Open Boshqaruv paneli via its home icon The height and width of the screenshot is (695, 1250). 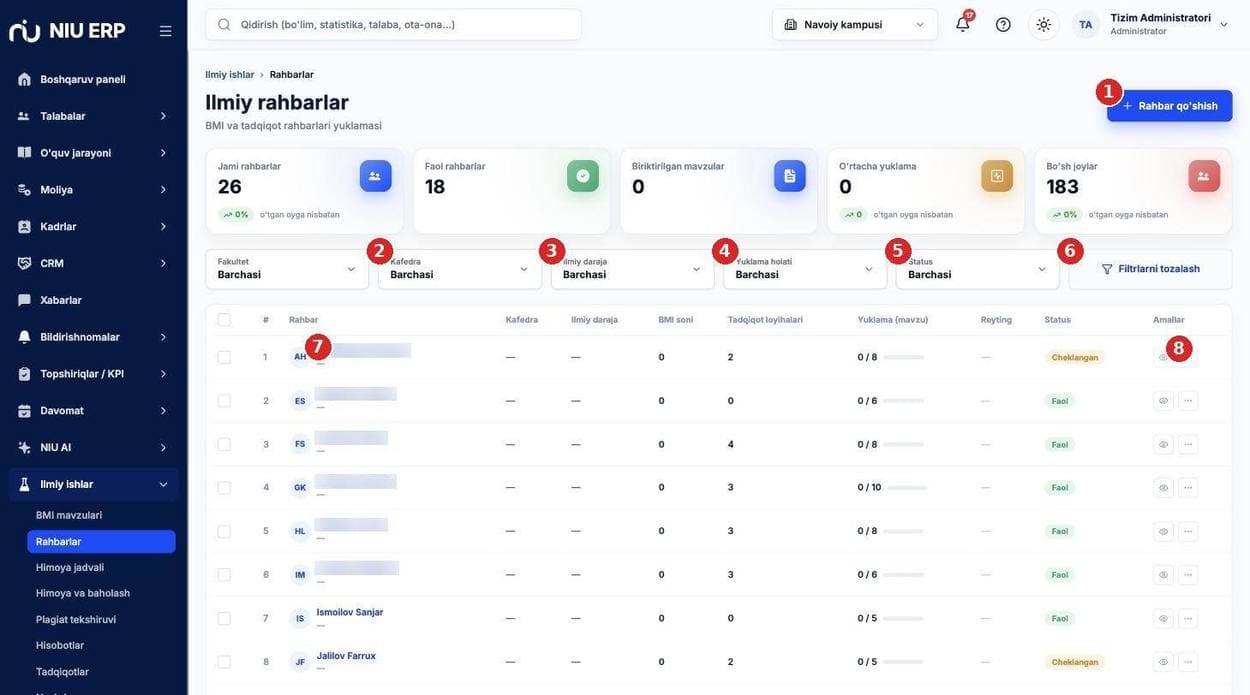coord(24,79)
